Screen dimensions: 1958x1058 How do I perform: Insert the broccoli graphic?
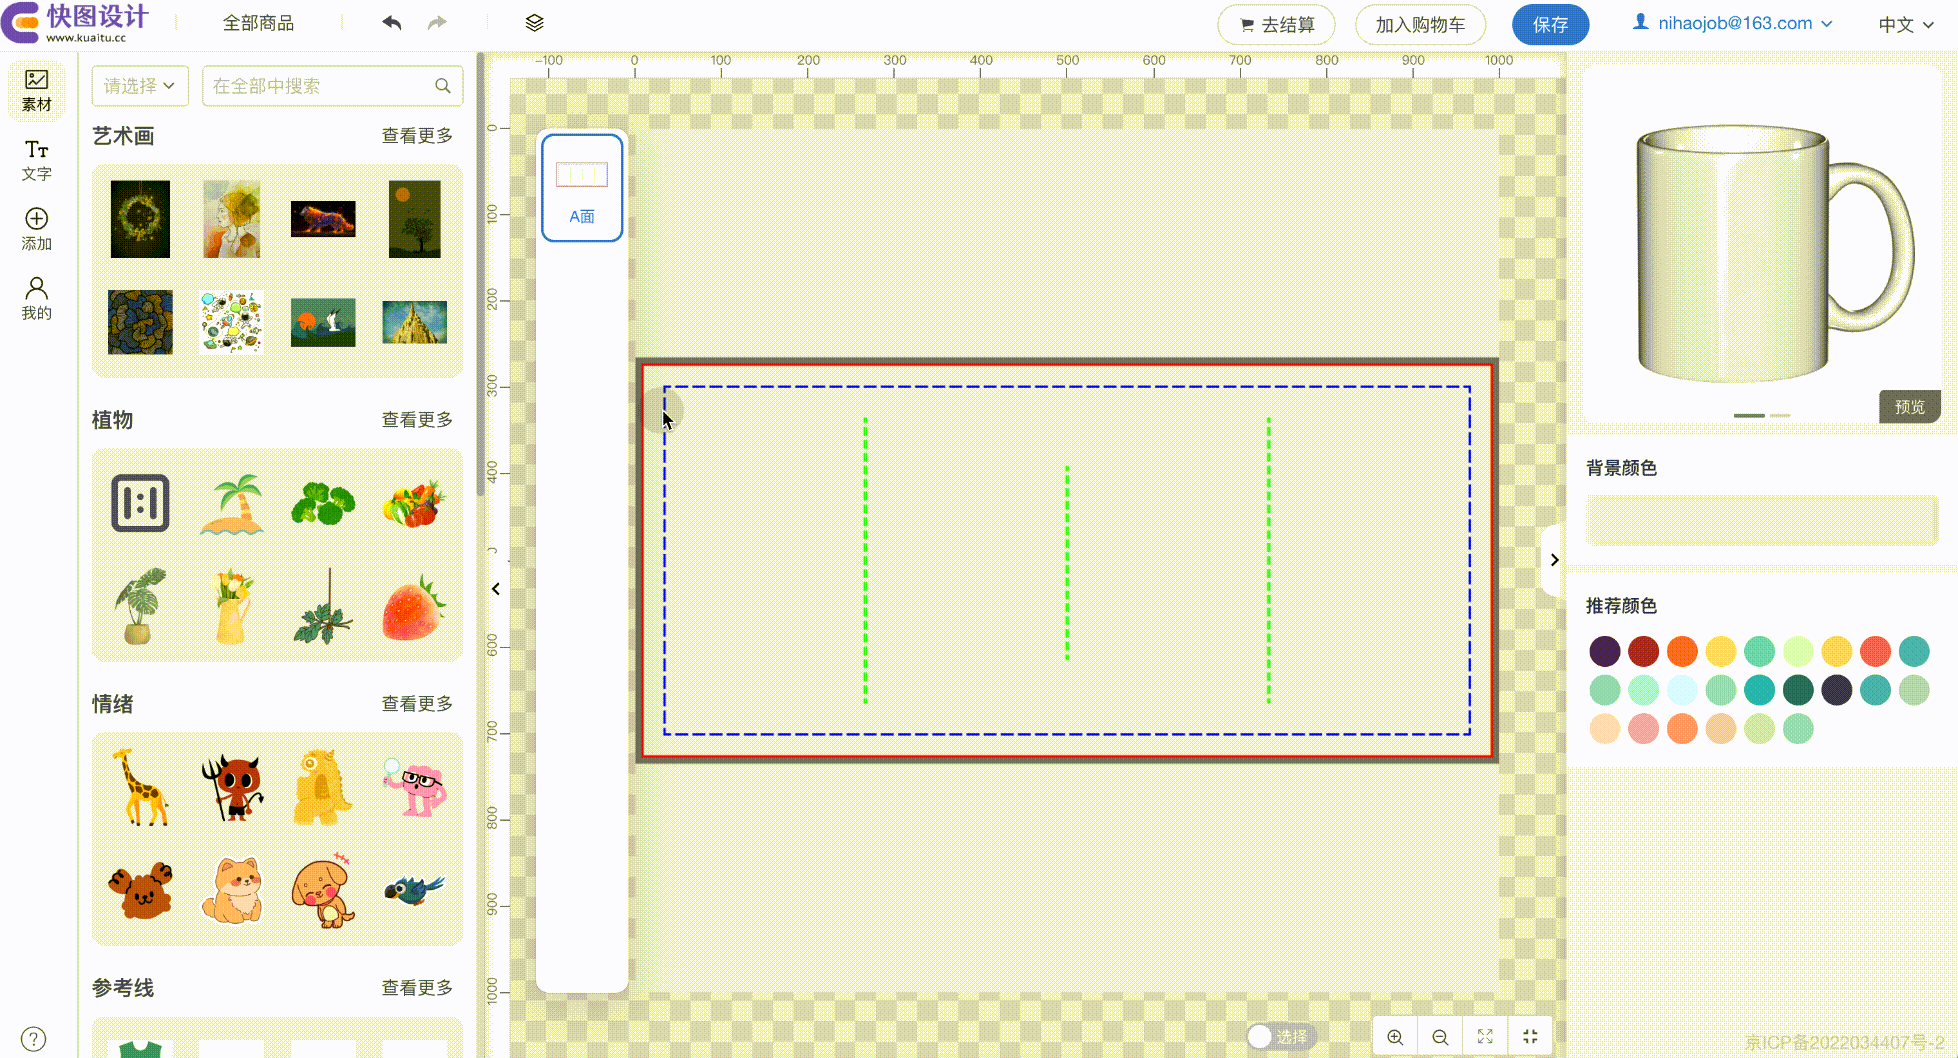click(x=323, y=504)
